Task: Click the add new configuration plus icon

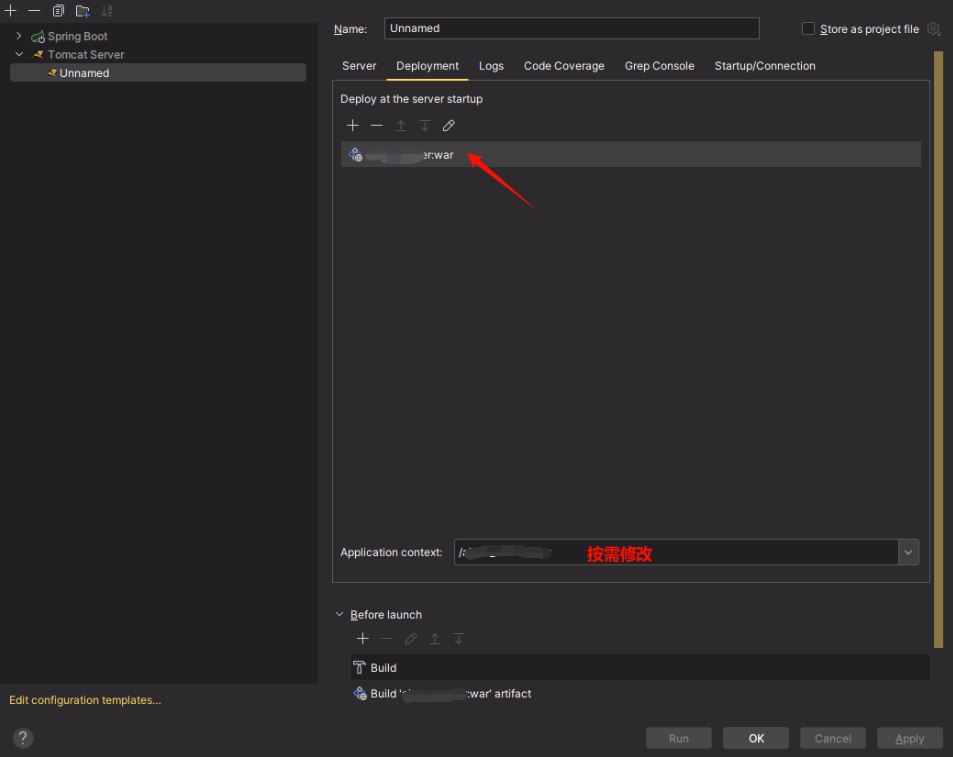Action: pos(11,11)
